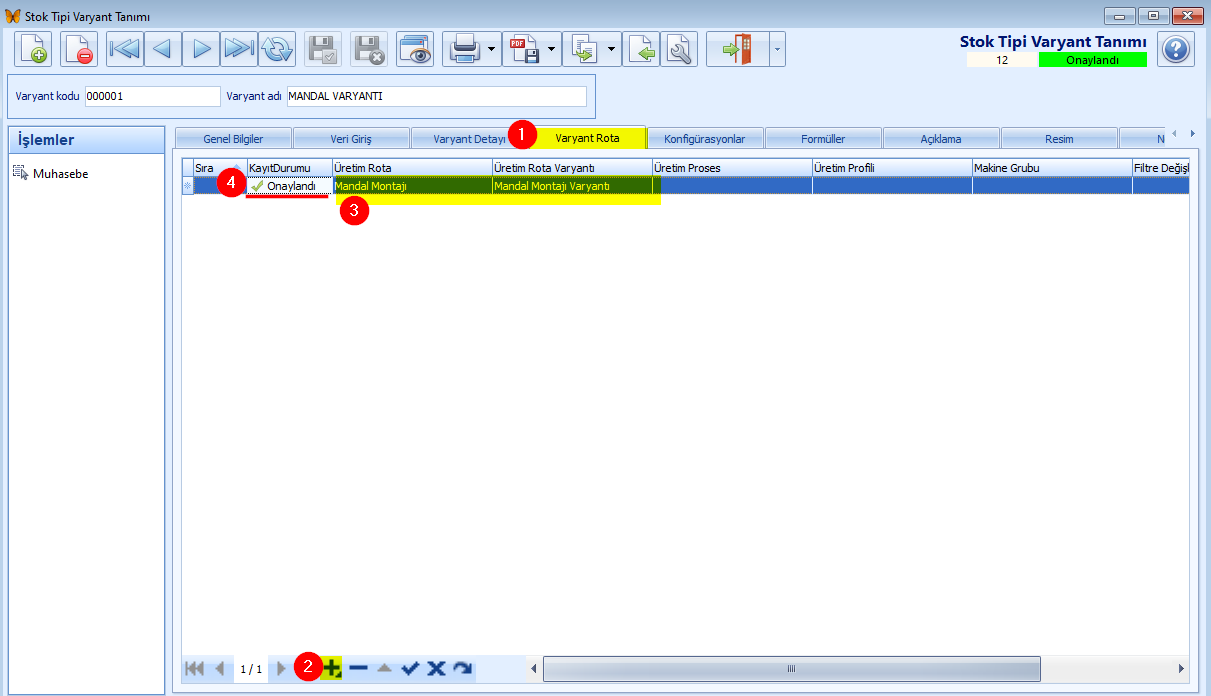Expand the exit door dropdown arrow

click(777, 49)
